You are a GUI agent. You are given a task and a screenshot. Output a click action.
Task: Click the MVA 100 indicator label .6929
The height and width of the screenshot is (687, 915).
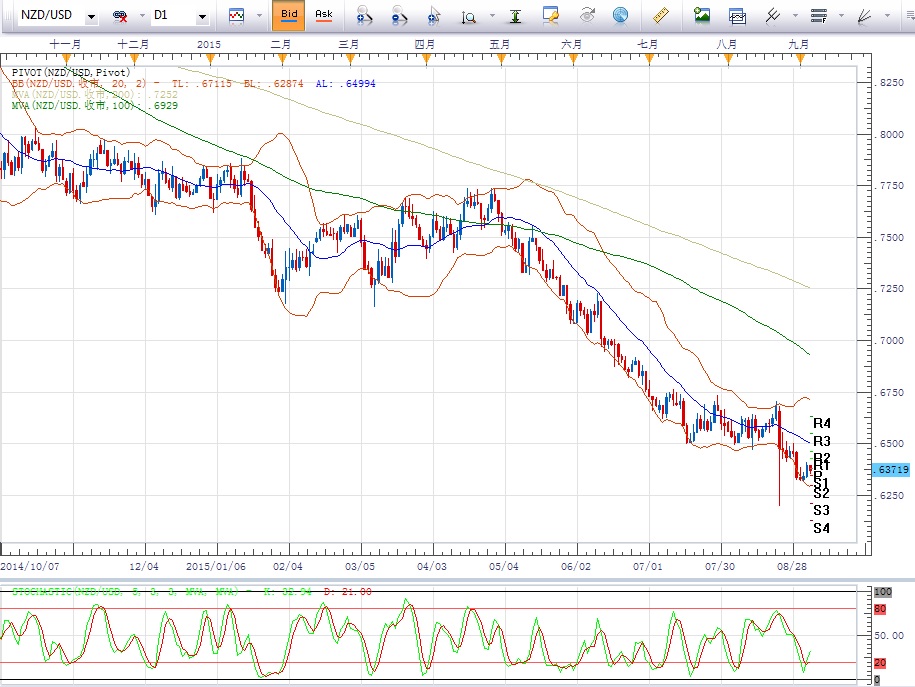[x=95, y=106]
